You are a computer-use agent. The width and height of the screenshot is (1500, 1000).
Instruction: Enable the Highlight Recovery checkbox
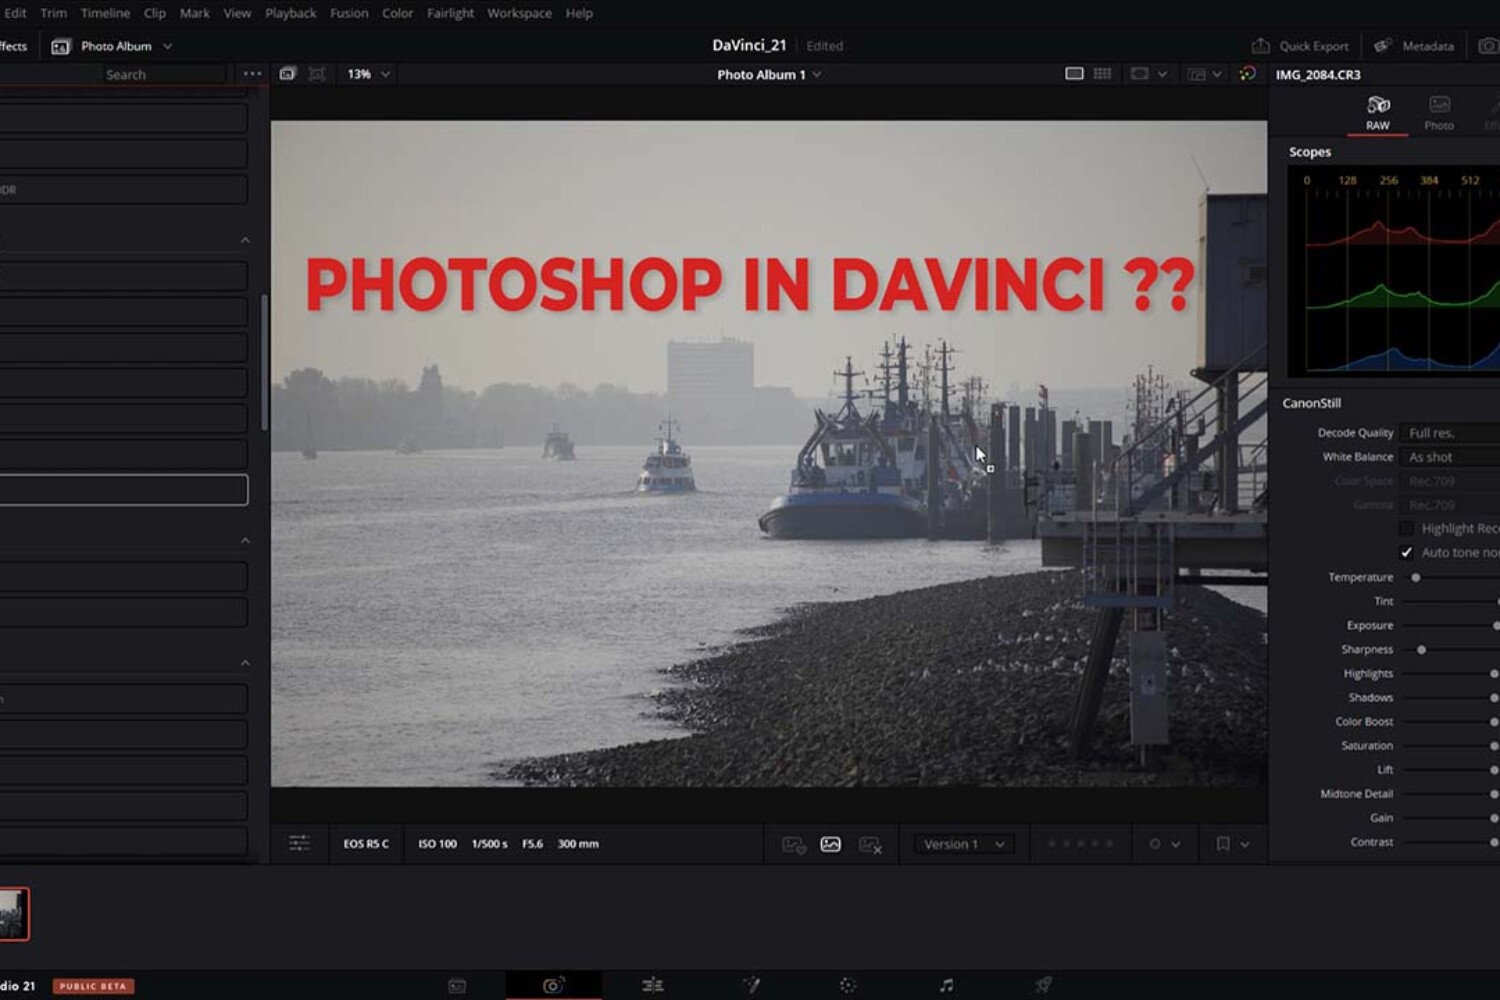point(1406,529)
